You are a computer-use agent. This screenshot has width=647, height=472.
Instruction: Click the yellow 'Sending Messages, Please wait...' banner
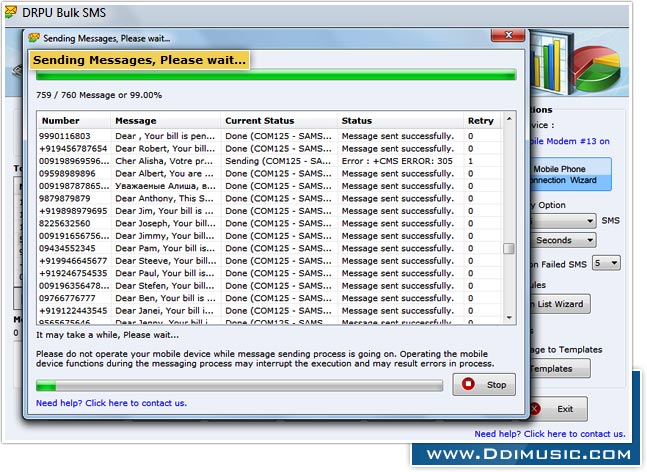[x=139, y=60]
